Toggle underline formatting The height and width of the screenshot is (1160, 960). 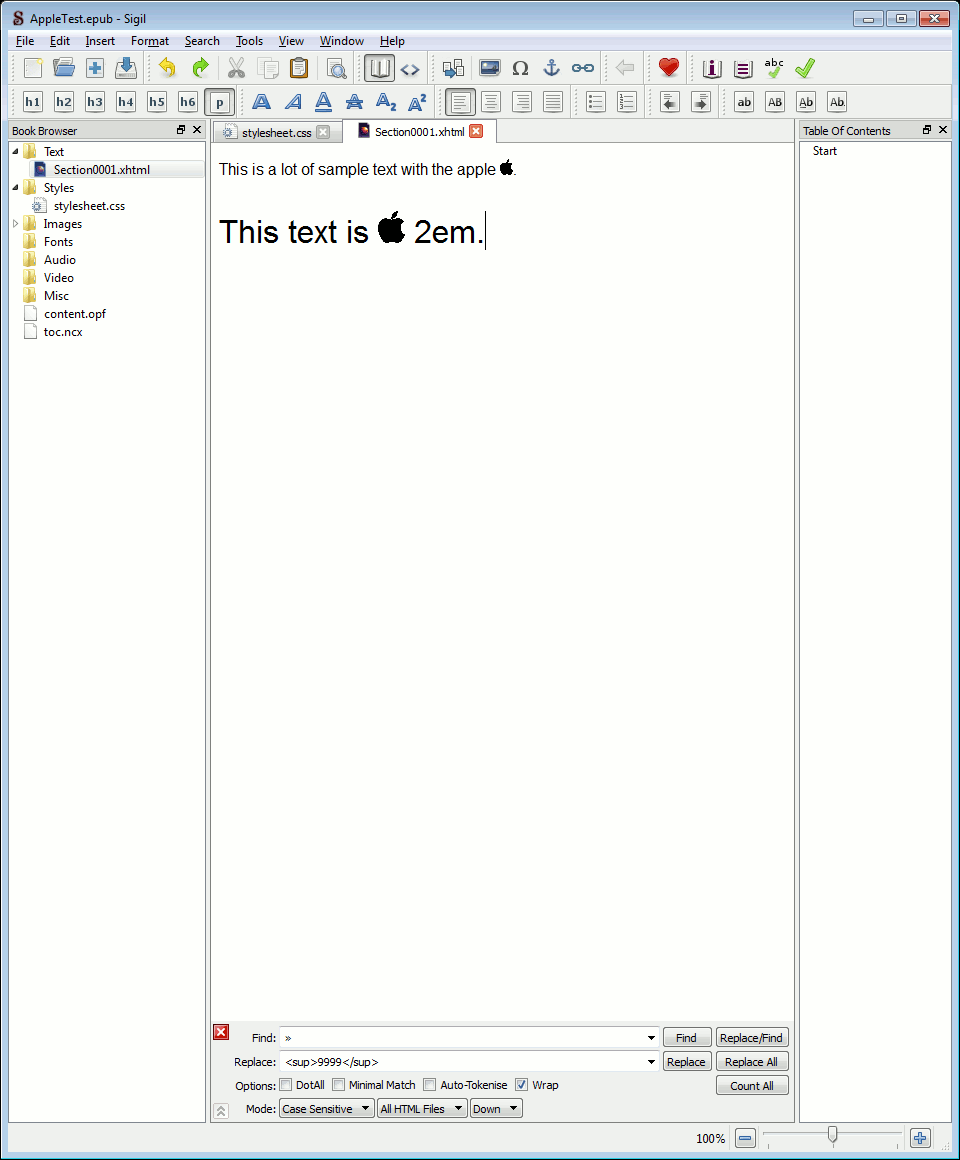point(323,102)
